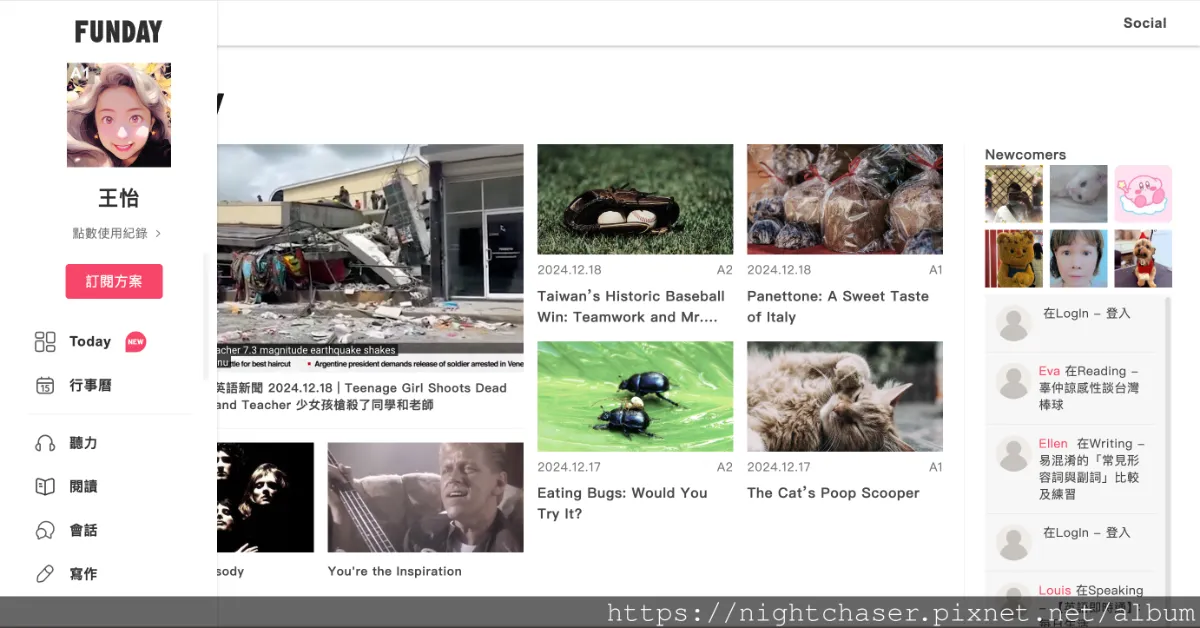Click the Today grid icon in sidebar

coord(45,342)
